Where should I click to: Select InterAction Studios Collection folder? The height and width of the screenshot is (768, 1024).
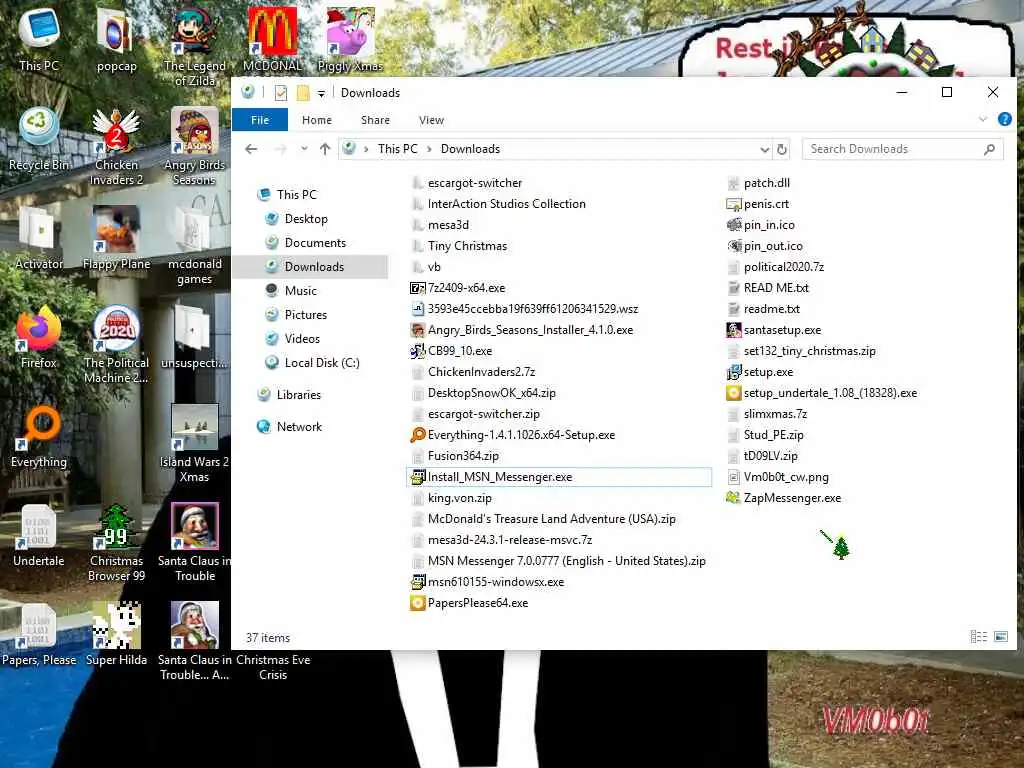506,204
